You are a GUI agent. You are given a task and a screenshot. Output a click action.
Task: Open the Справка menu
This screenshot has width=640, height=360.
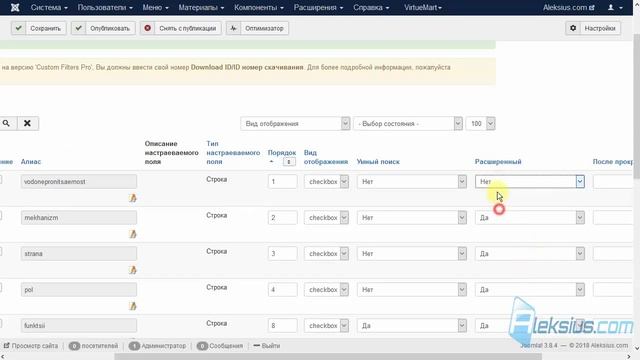[371, 7]
